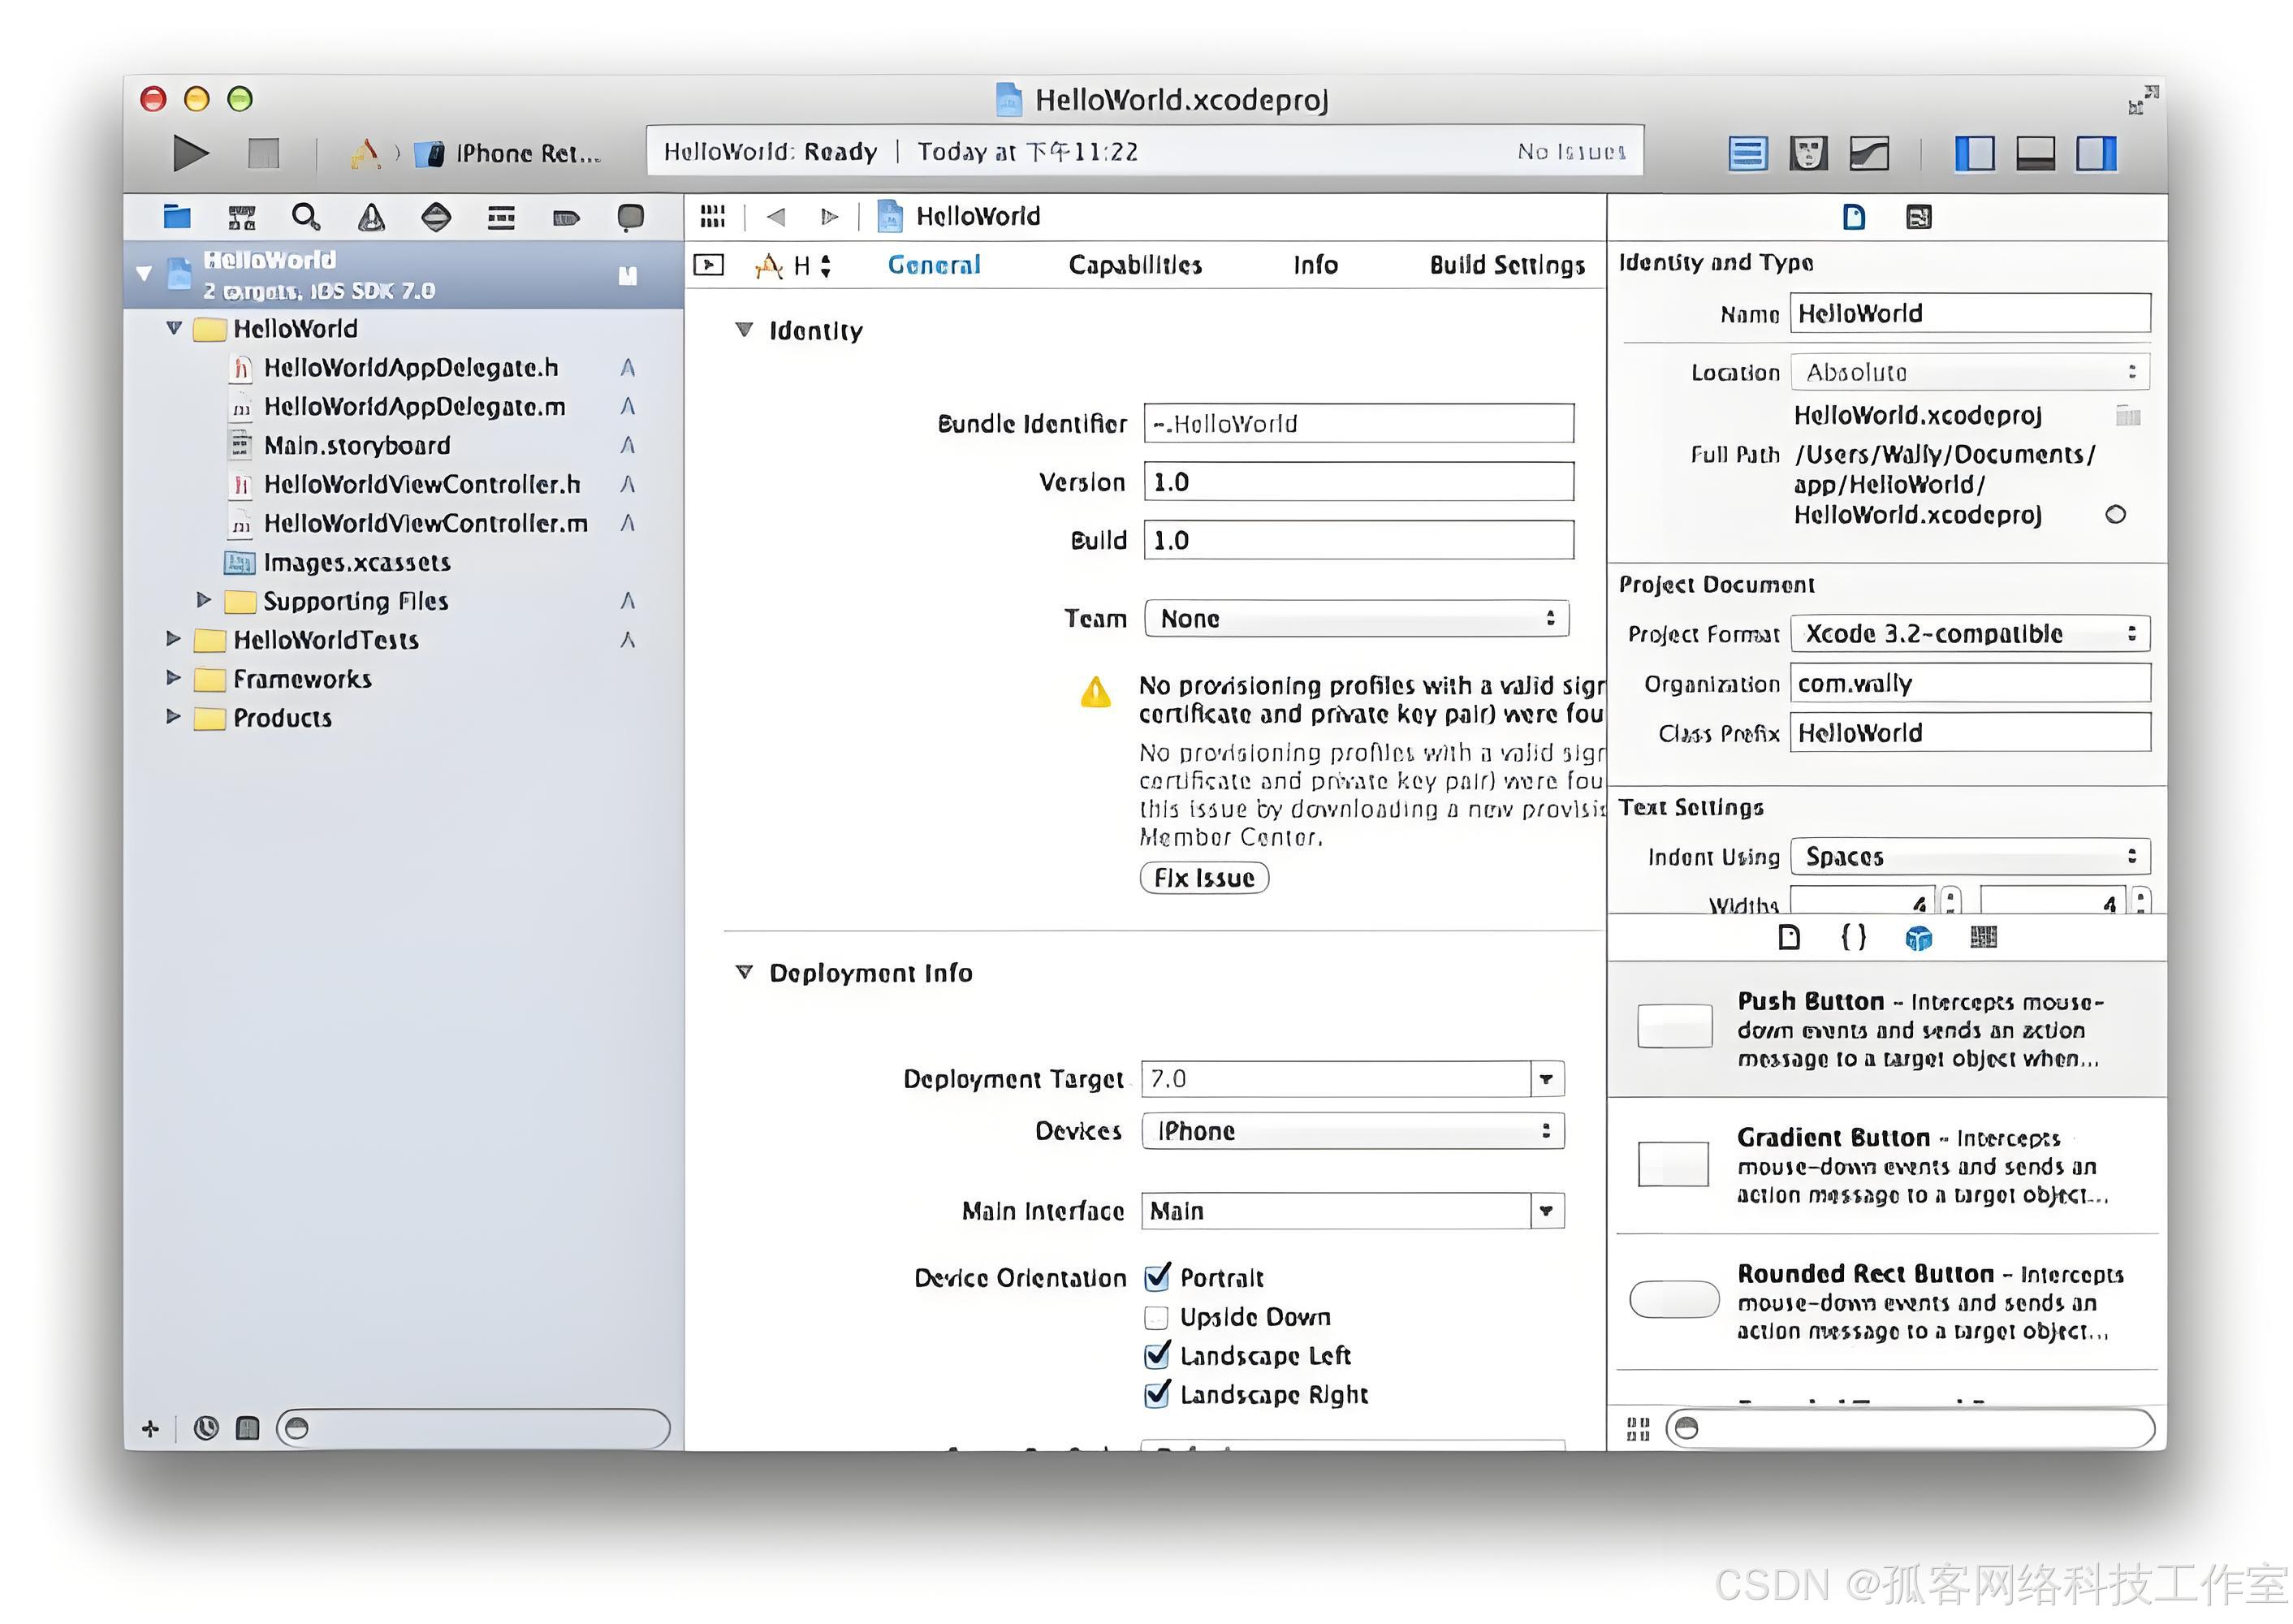Uncheck the Landscape Right checkbox
This screenshot has height=1624, width=2293.
pyautogui.click(x=1157, y=1394)
